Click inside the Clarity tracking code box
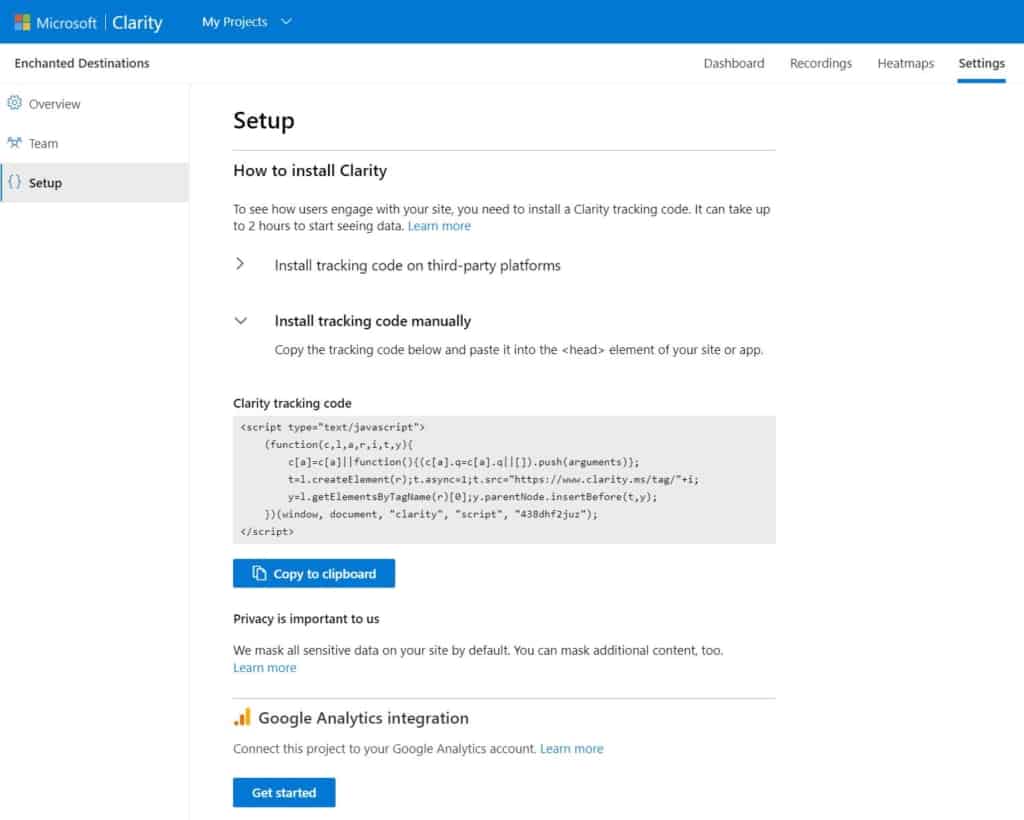Screen dimensions: 1024x820 (x=504, y=480)
